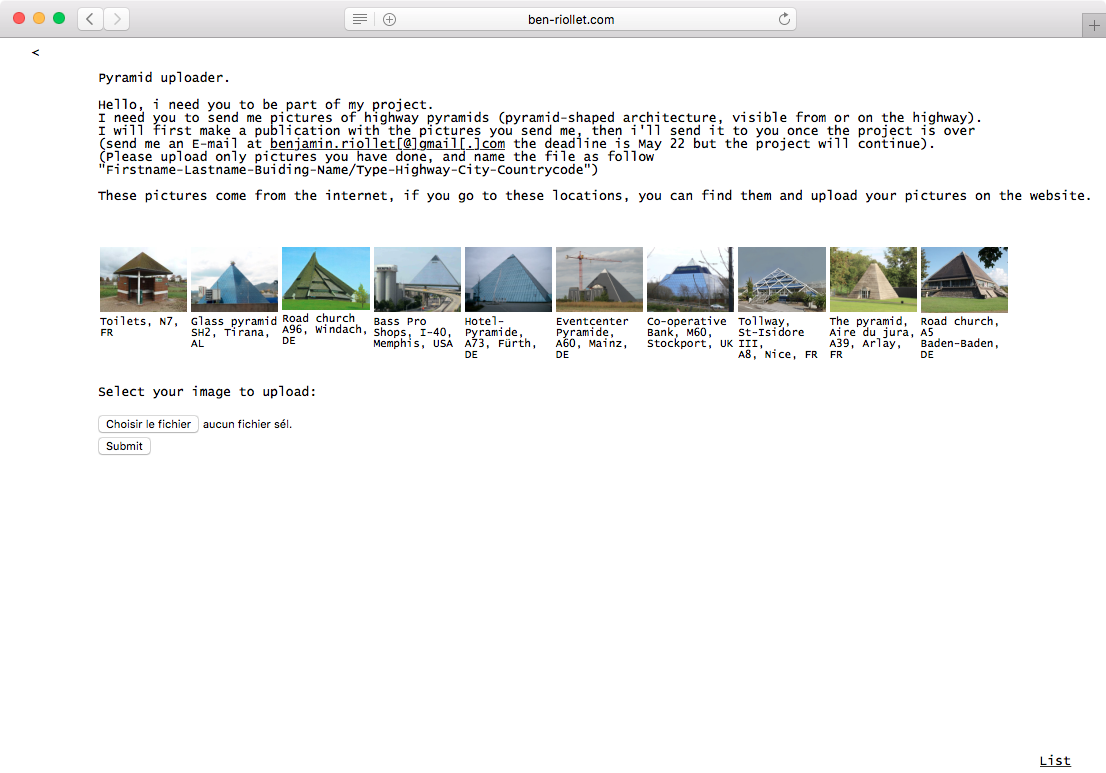The image size is (1106, 773).
Task: Click the Road church Windach image
Action: click(x=326, y=278)
